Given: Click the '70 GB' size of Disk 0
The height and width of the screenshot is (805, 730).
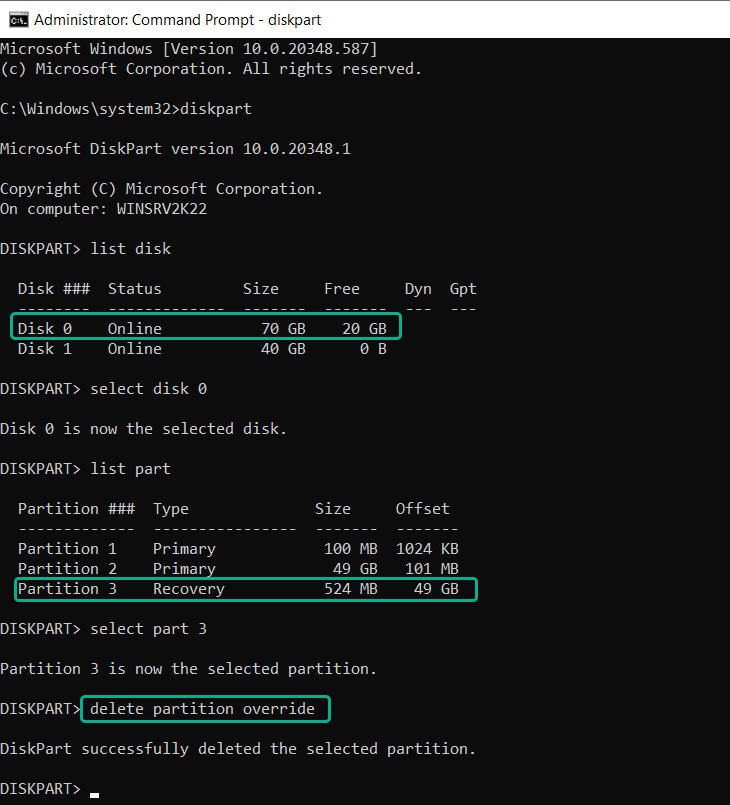Looking at the screenshot, I should (x=283, y=329).
